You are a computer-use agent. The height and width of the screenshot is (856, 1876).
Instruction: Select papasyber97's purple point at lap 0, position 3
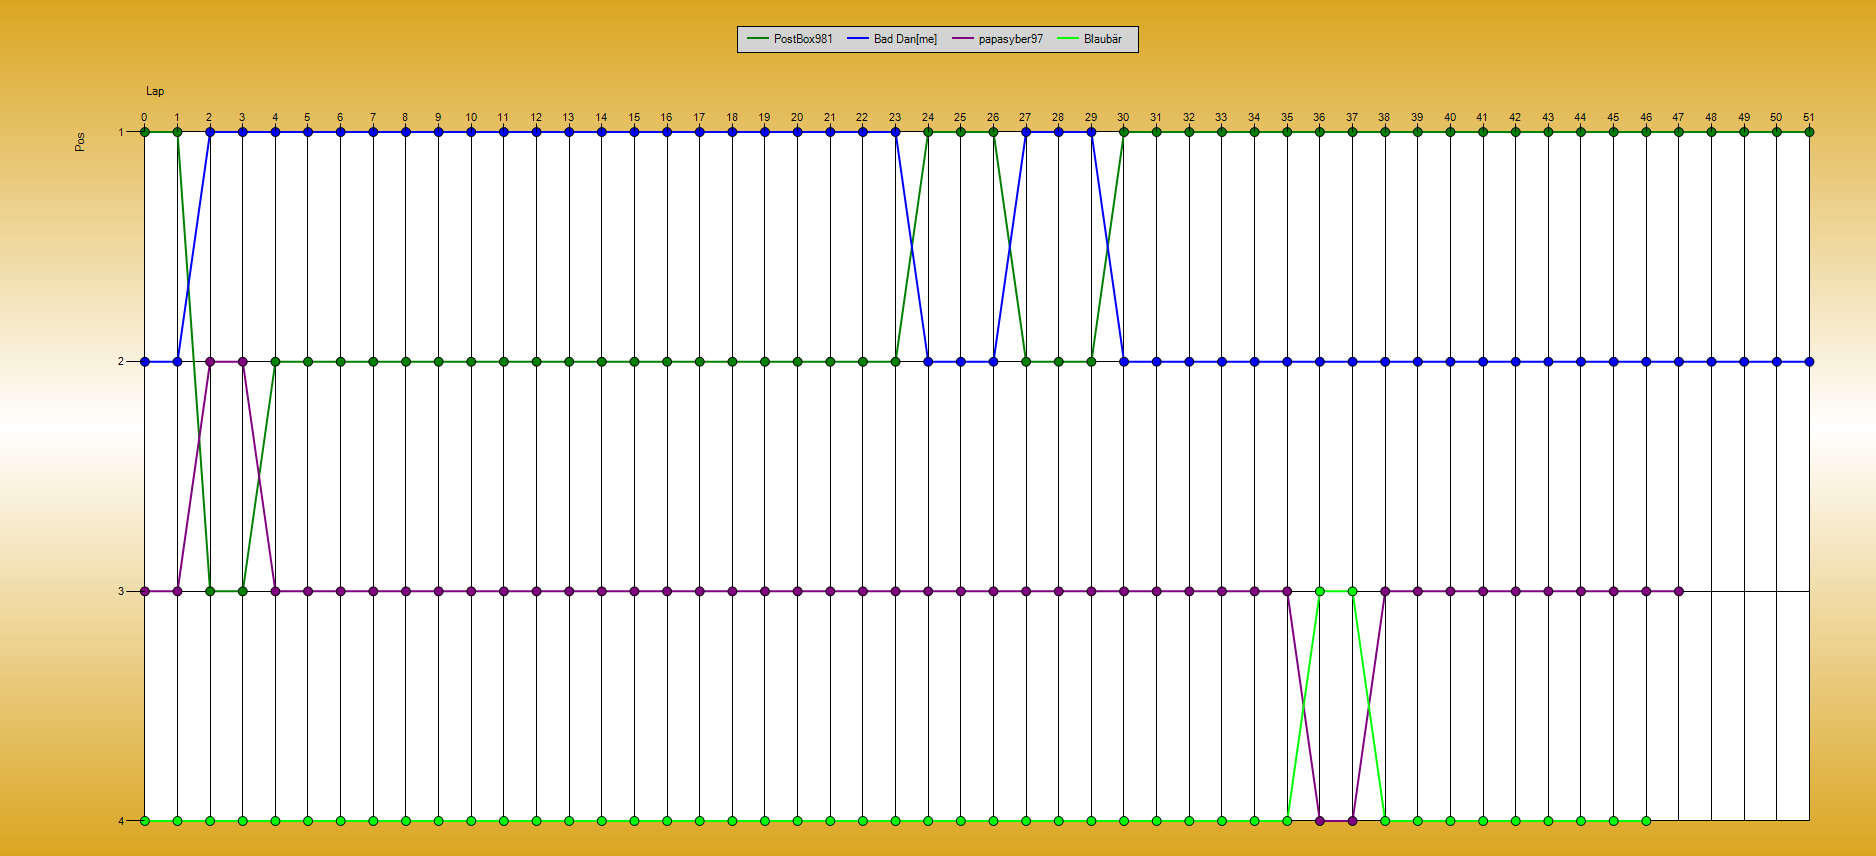tap(145, 591)
